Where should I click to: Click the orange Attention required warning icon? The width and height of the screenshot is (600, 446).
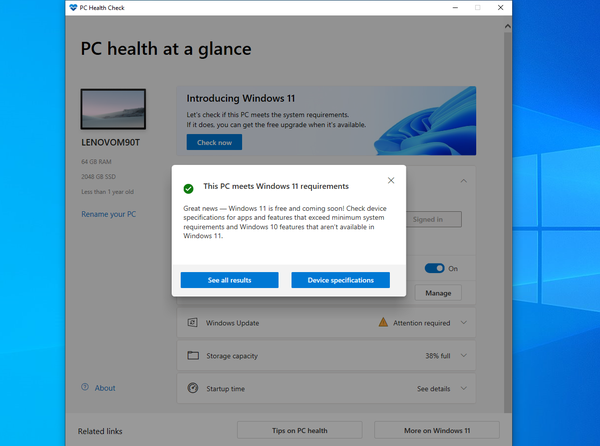(383, 323)
